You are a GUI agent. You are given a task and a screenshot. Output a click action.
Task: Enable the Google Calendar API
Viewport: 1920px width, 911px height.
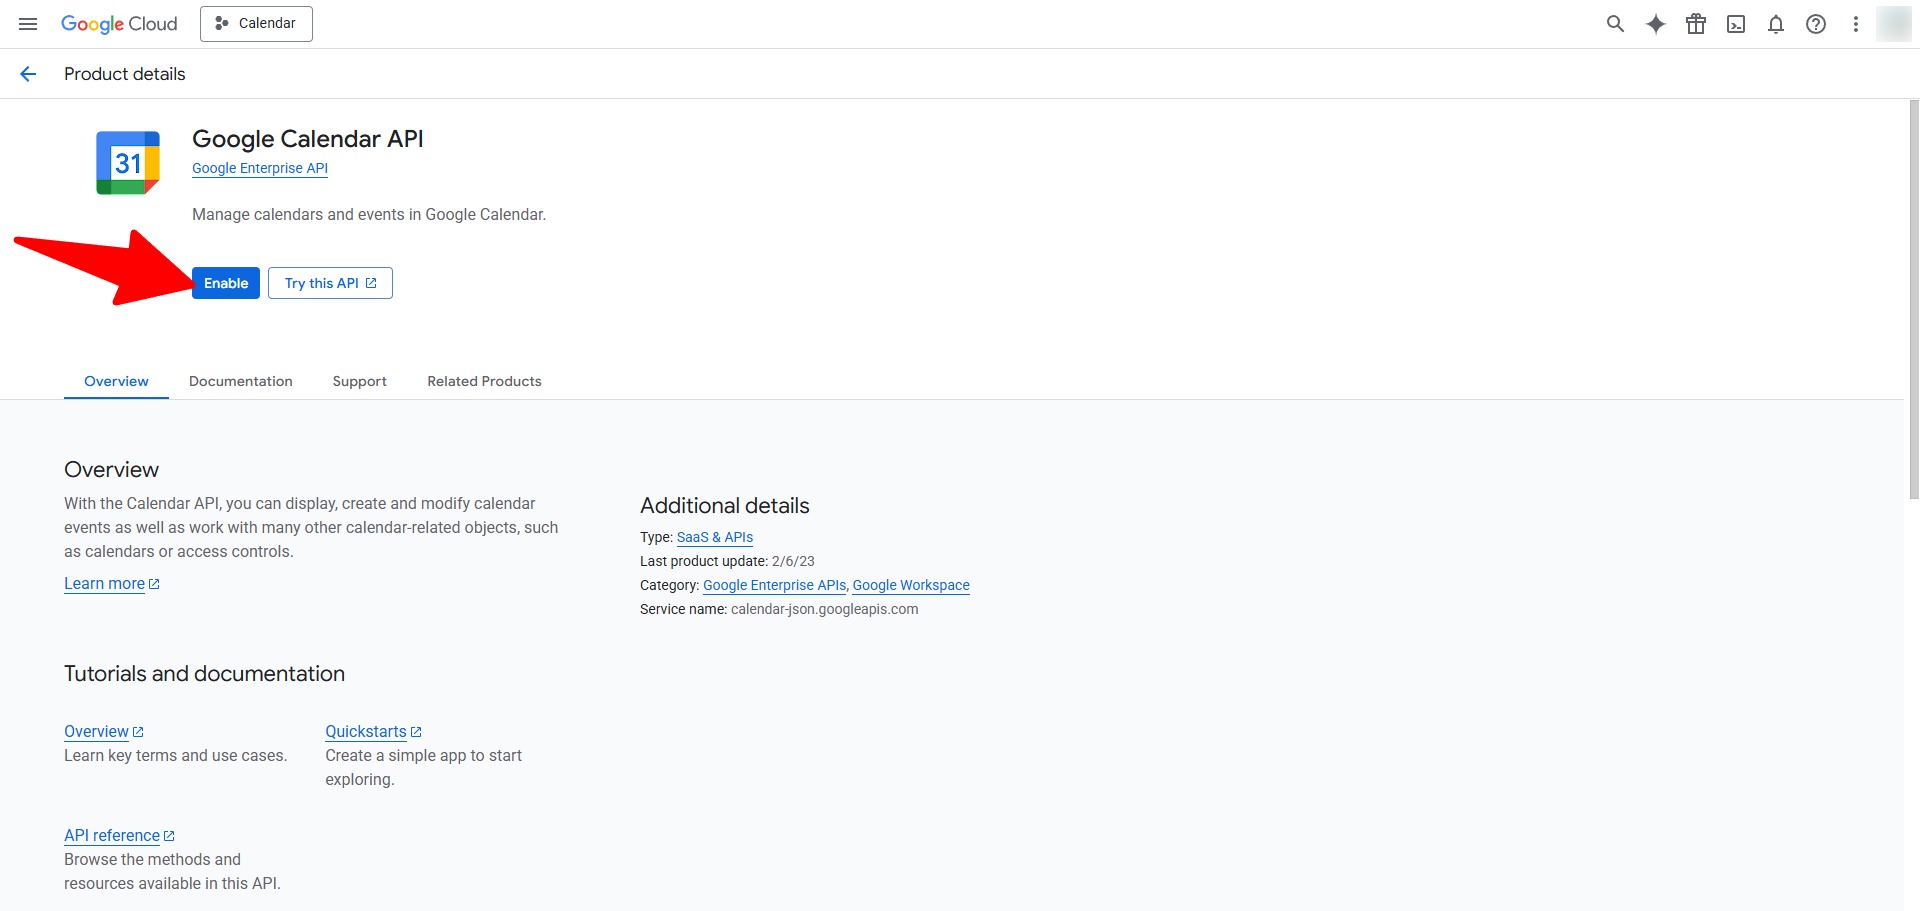(226, 283)
